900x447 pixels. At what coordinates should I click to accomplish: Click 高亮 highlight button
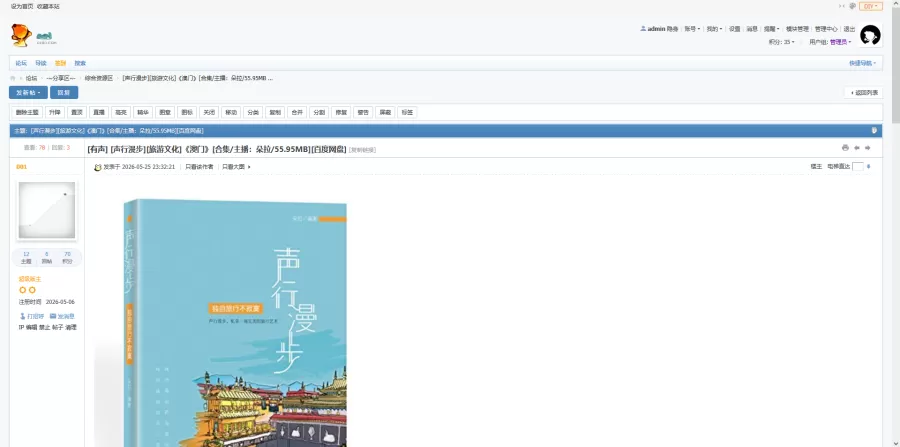coord(121,112)
